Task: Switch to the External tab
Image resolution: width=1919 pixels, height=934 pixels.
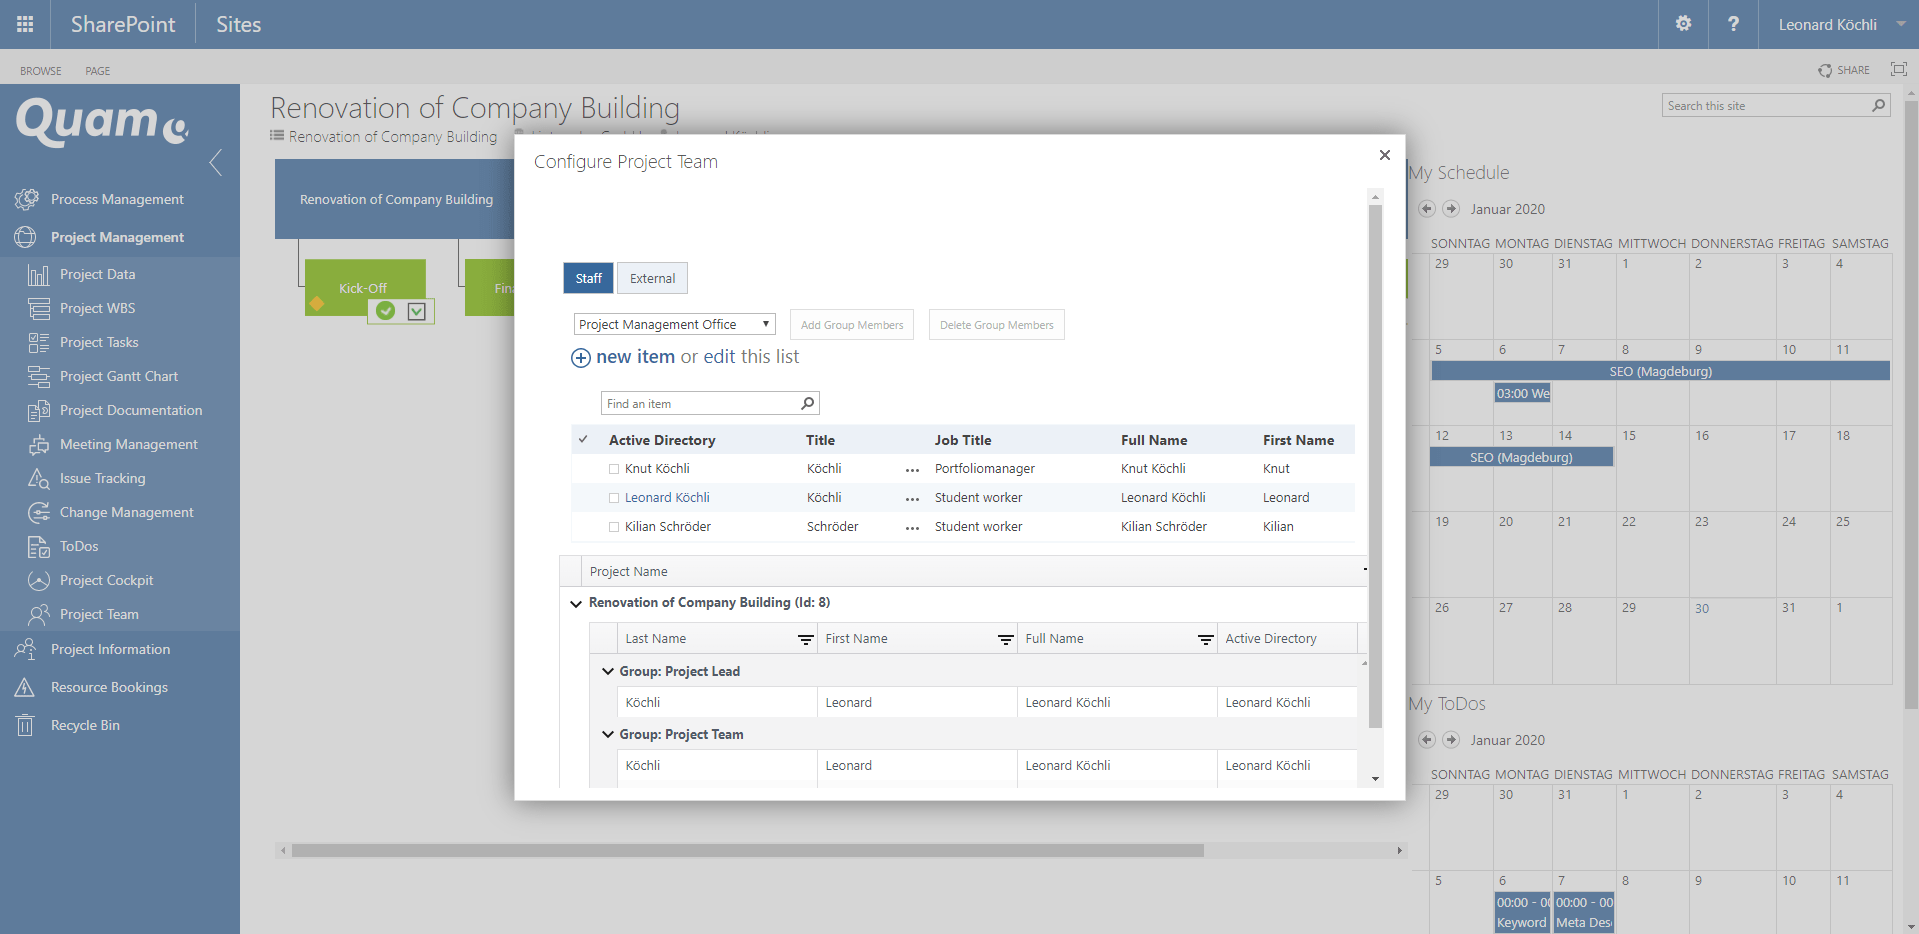Action: tap(652, 279)
